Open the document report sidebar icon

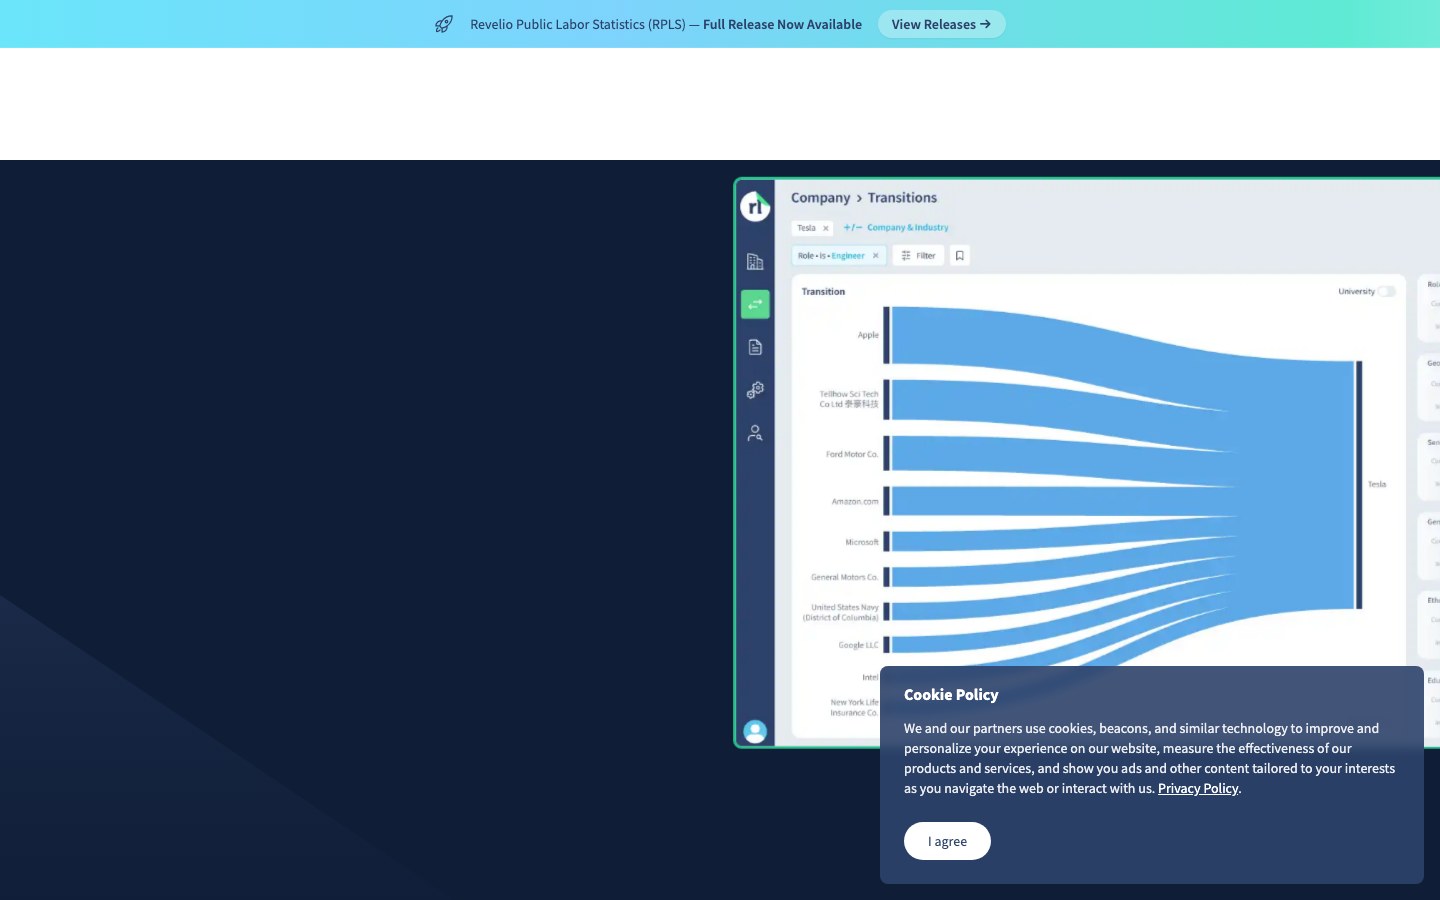click(x=755, y=347)
